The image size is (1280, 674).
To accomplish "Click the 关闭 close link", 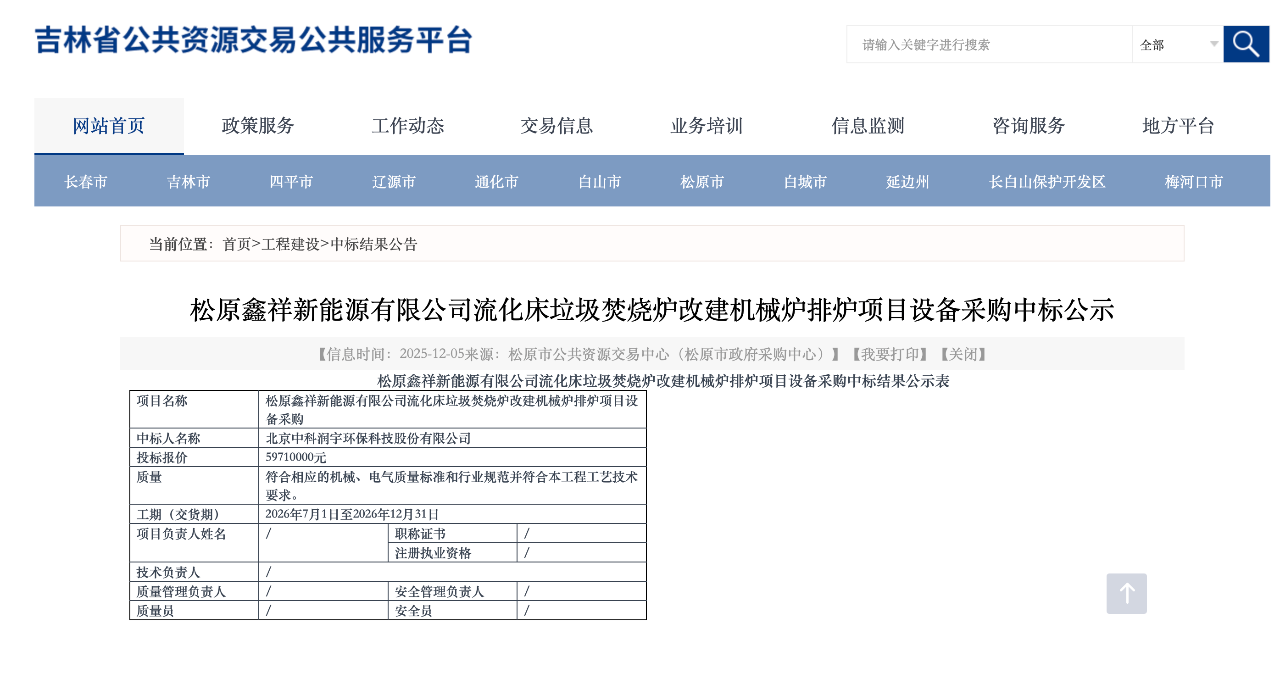I will [962, 353].
